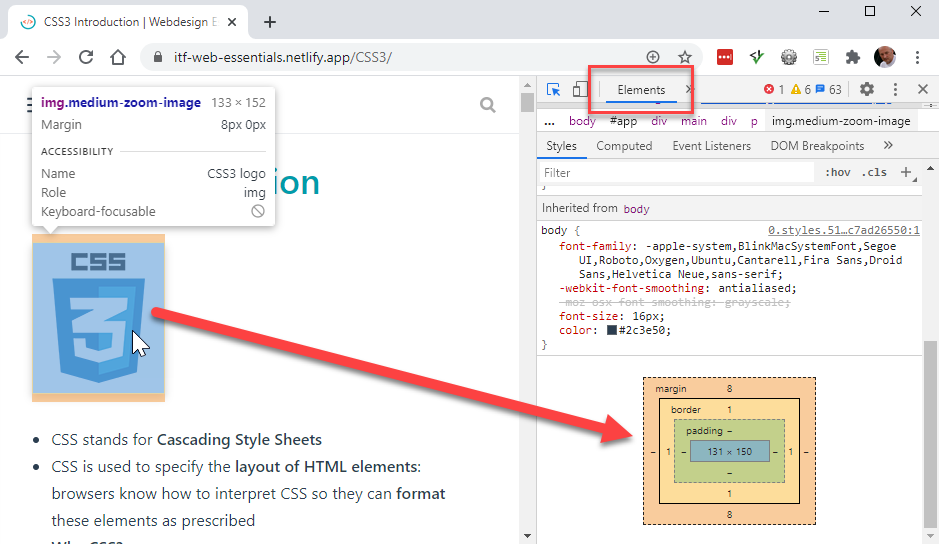Expand breadcrumb ellipsis in DOM path

pos(549,122)
